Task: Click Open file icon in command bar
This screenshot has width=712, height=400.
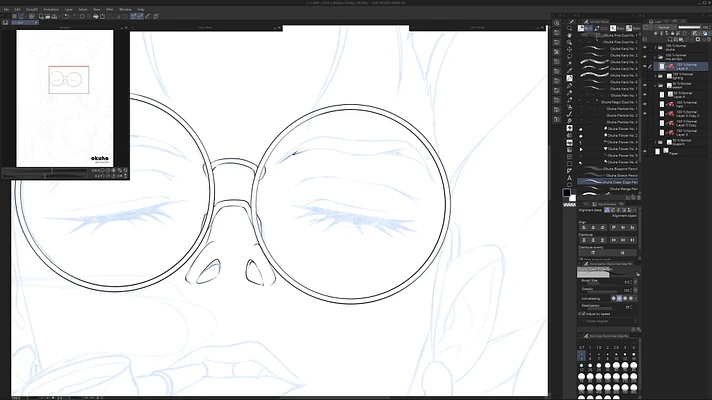Action: 47,16
